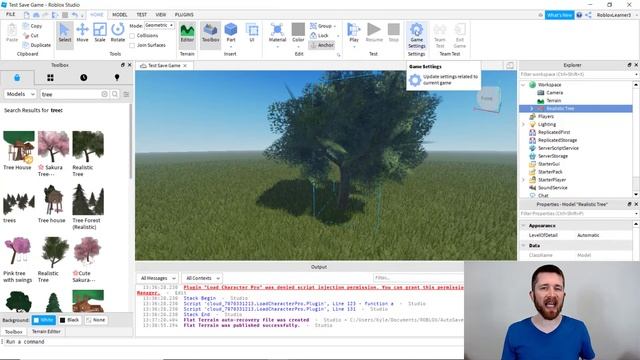Open the FILE menu

pos(10,14)
